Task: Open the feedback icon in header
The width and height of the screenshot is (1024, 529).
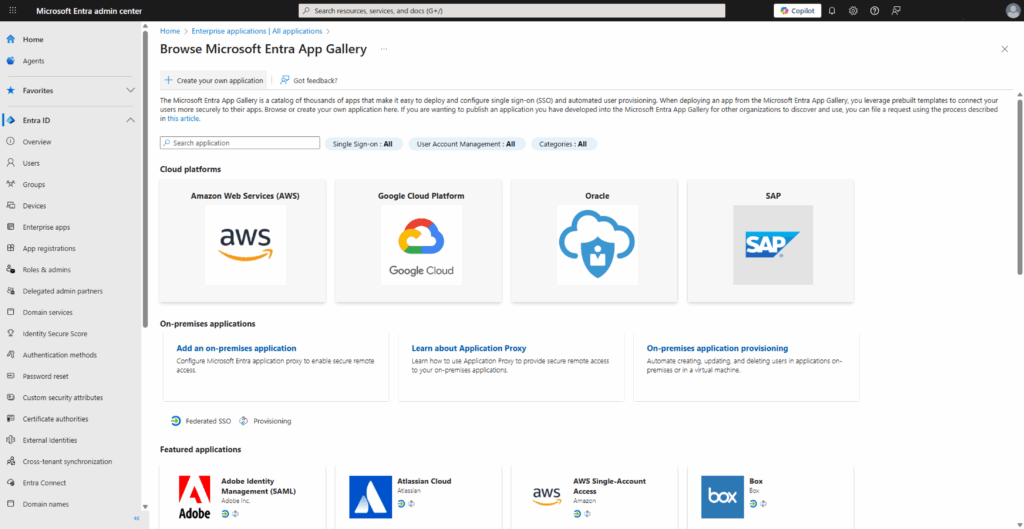Action: tap(896, 10)
